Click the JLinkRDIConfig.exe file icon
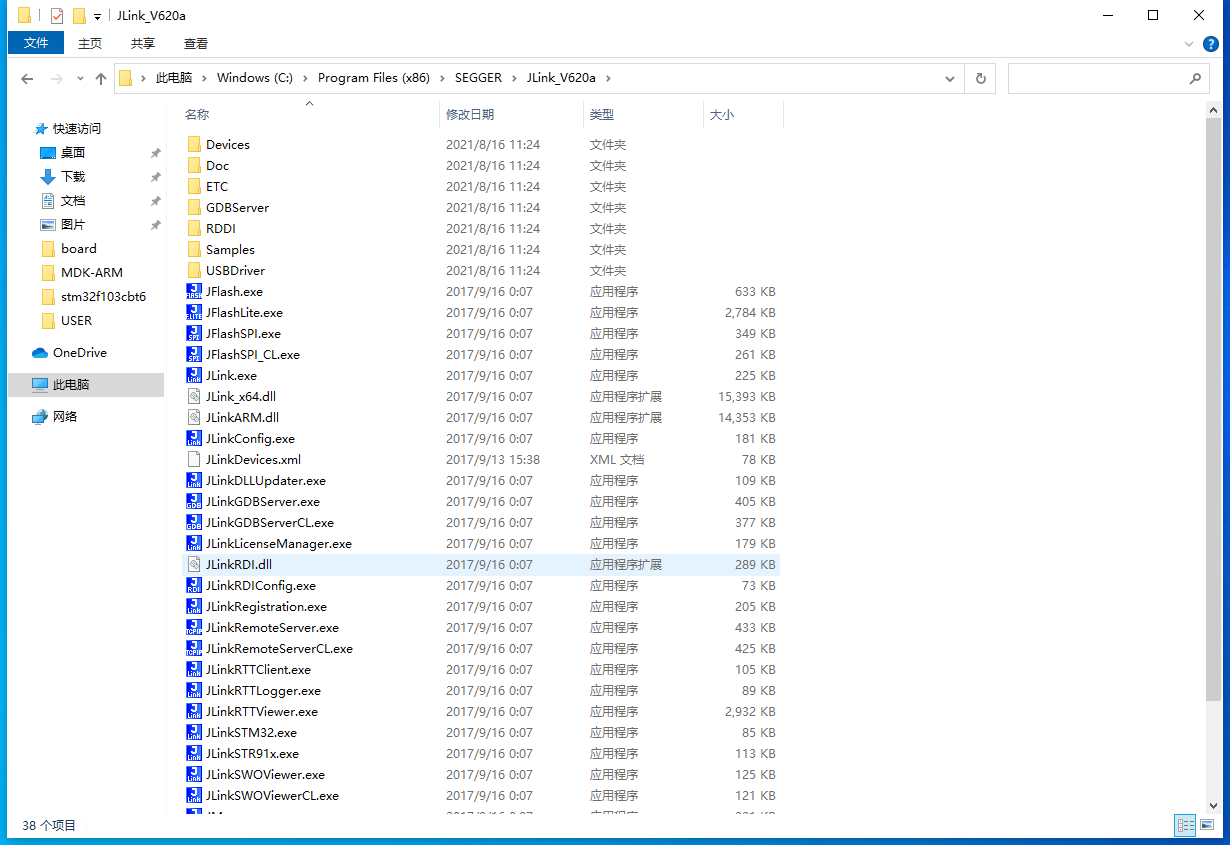The image size is (1230, 845). [x=194, y=586]
